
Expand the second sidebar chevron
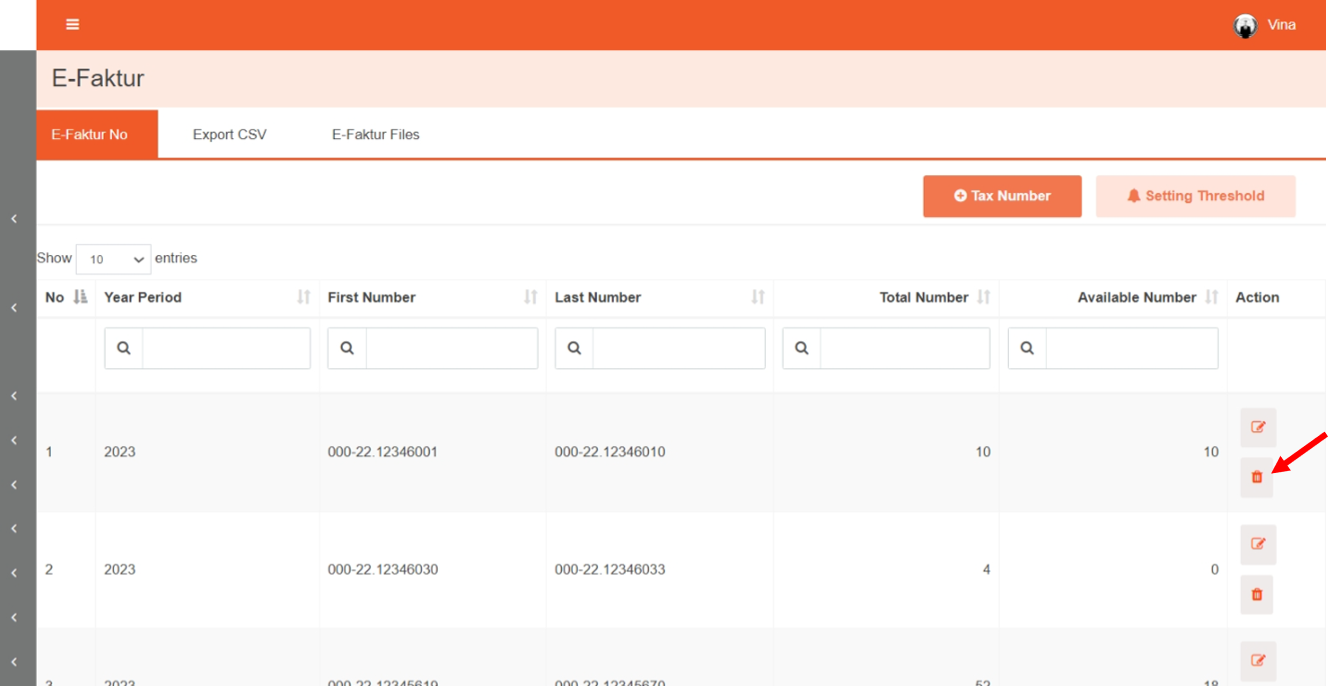tap(14, 308)
